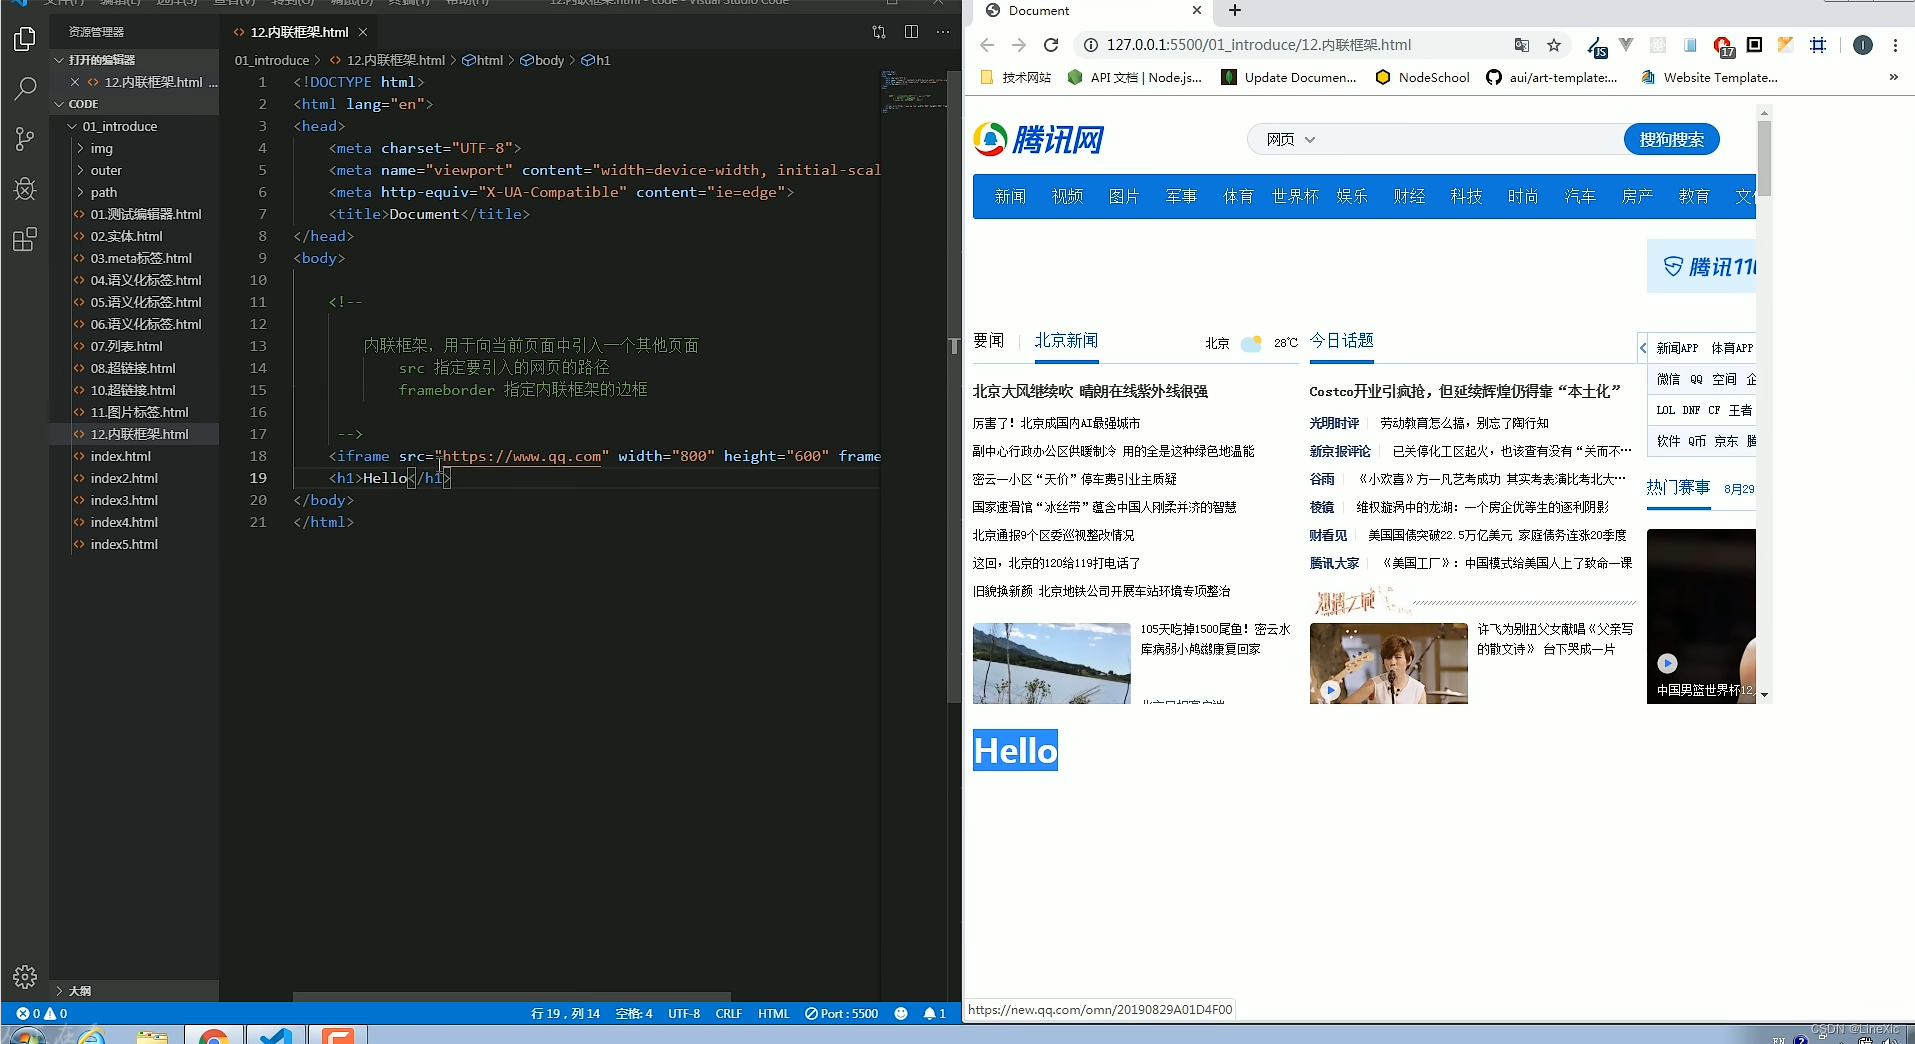The image size is (1915, 1044).
Task: Open the Manage gear in VS Code
Action: [x=25, y=977]
